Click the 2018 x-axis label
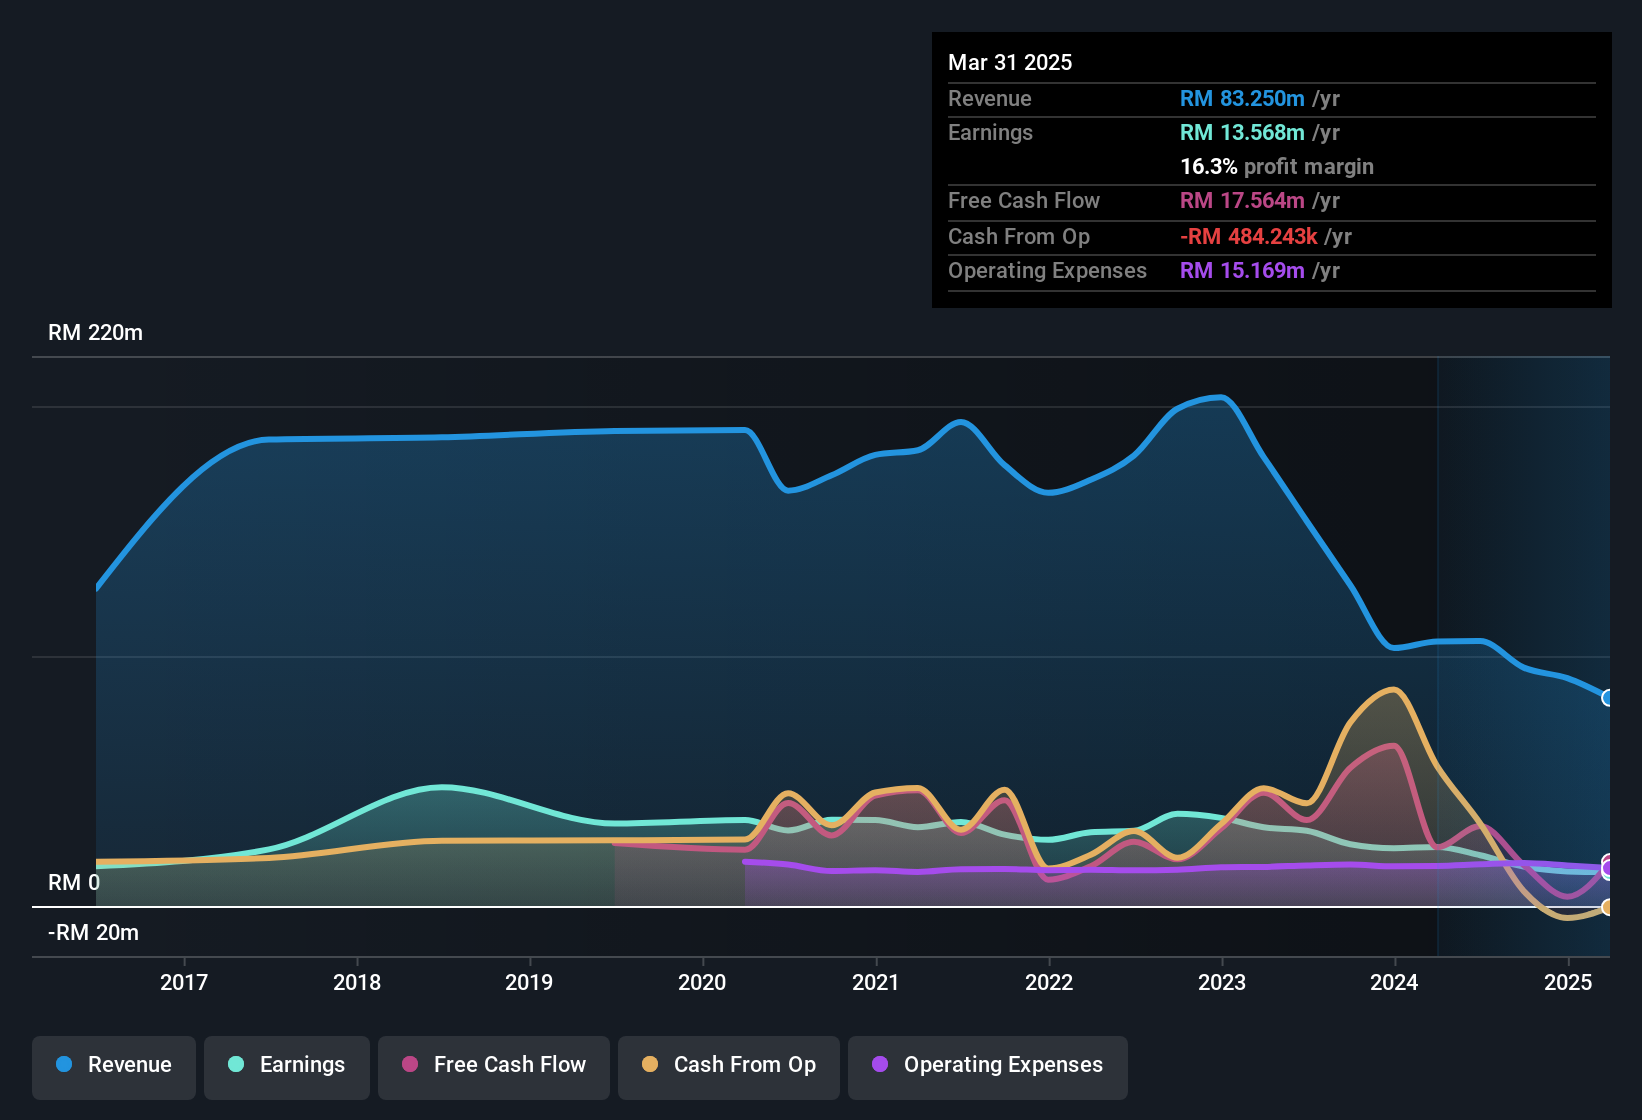This screenshot has width=1642, height=1120. coord(357,982)
